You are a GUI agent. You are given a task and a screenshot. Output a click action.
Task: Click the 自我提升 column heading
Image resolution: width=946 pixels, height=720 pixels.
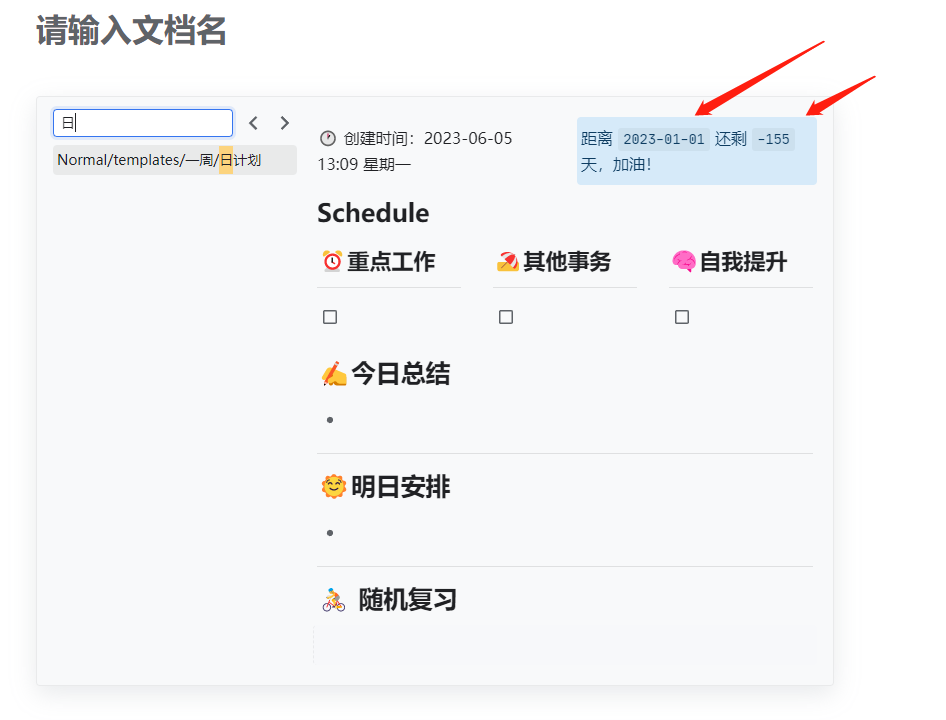(x=743, y=261)
